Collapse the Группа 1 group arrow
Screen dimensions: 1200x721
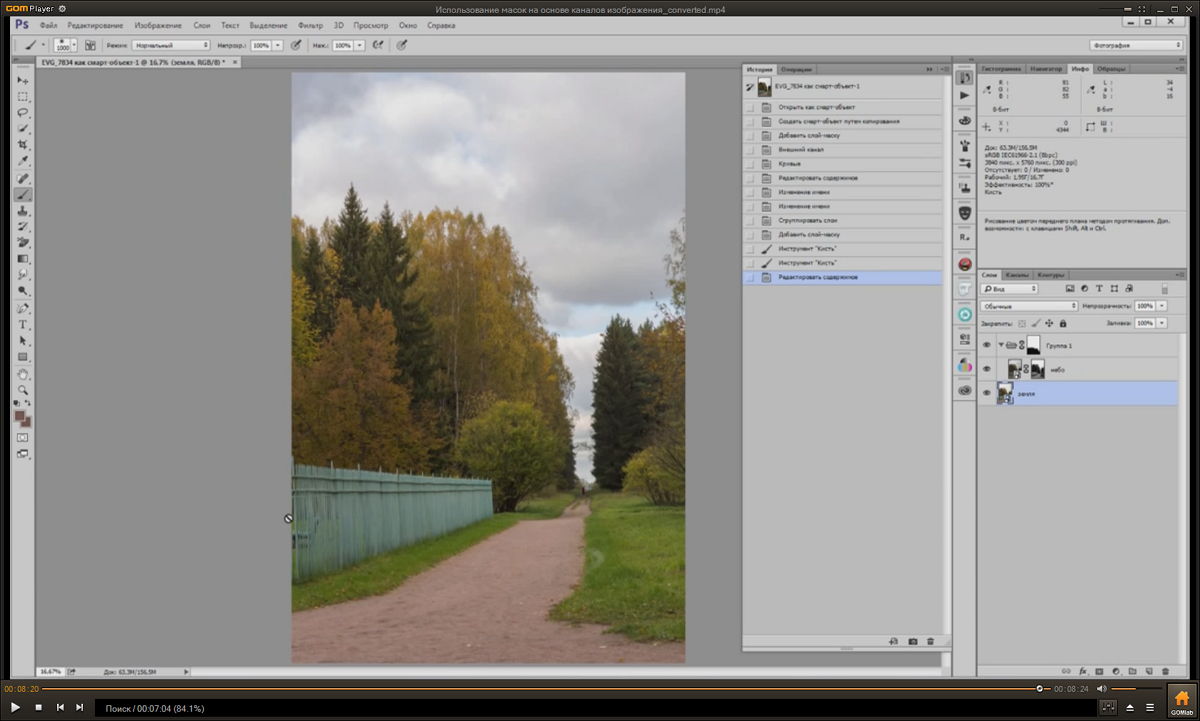coord(1001,345)
